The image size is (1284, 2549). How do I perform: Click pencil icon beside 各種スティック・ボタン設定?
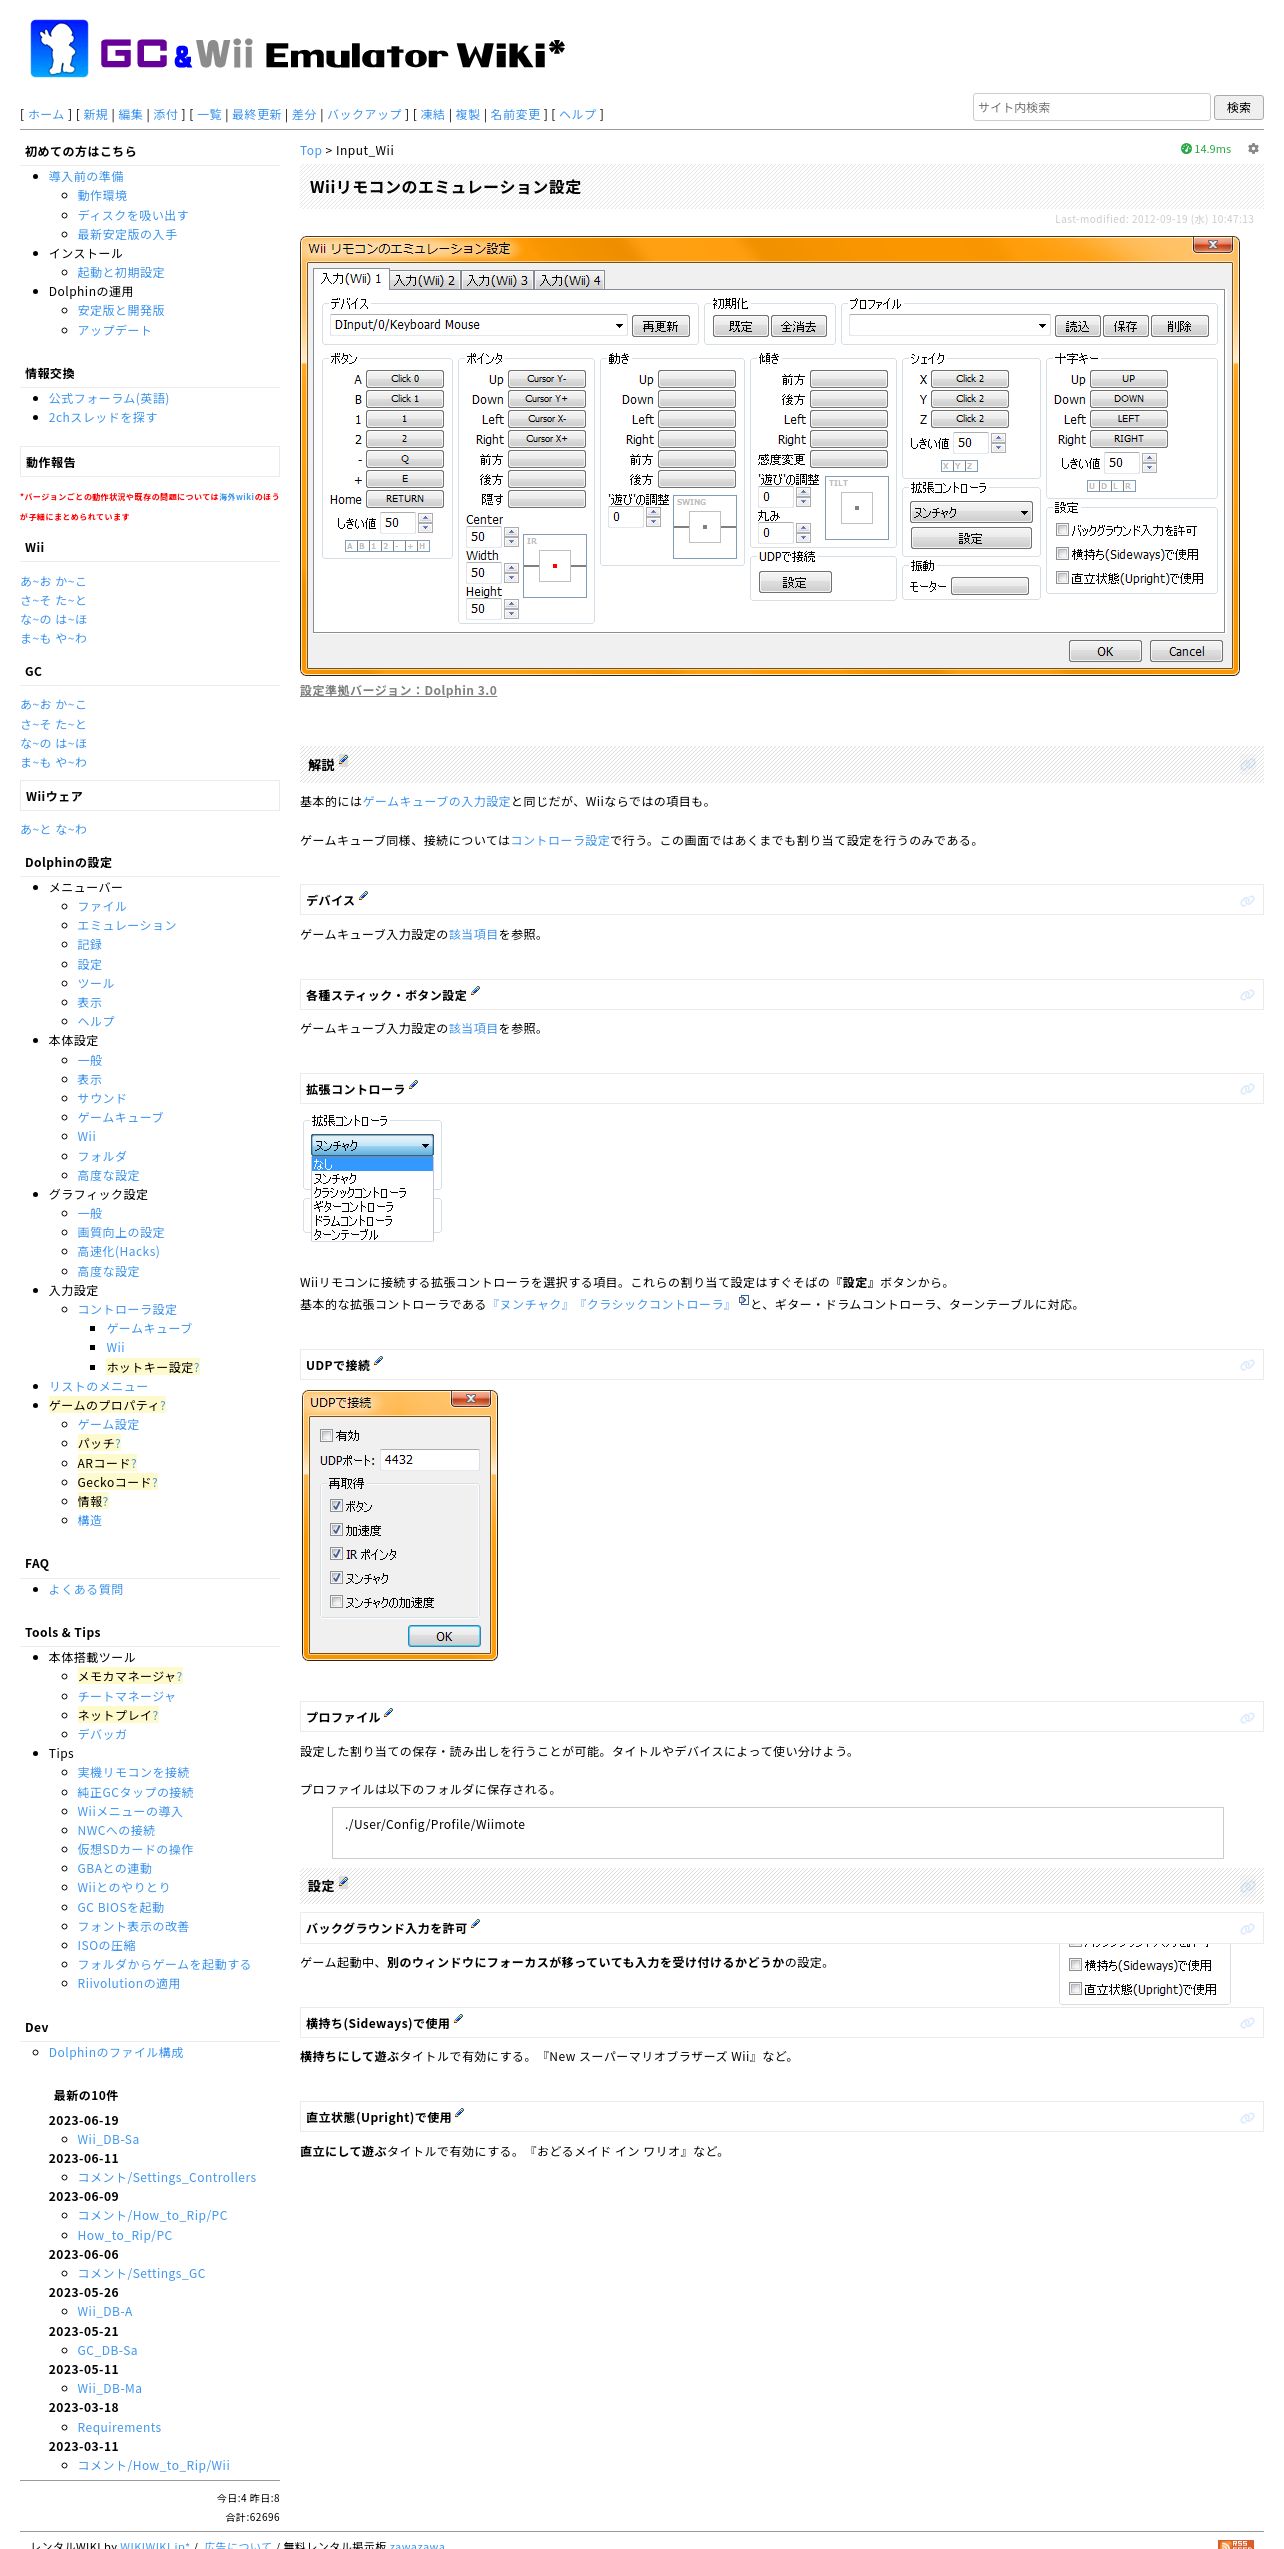pos(475,991)
